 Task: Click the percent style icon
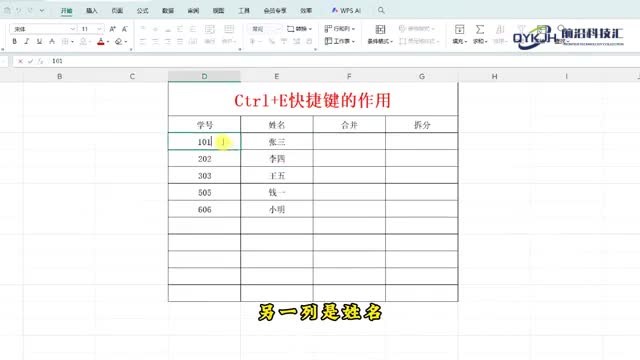point(271,41)
